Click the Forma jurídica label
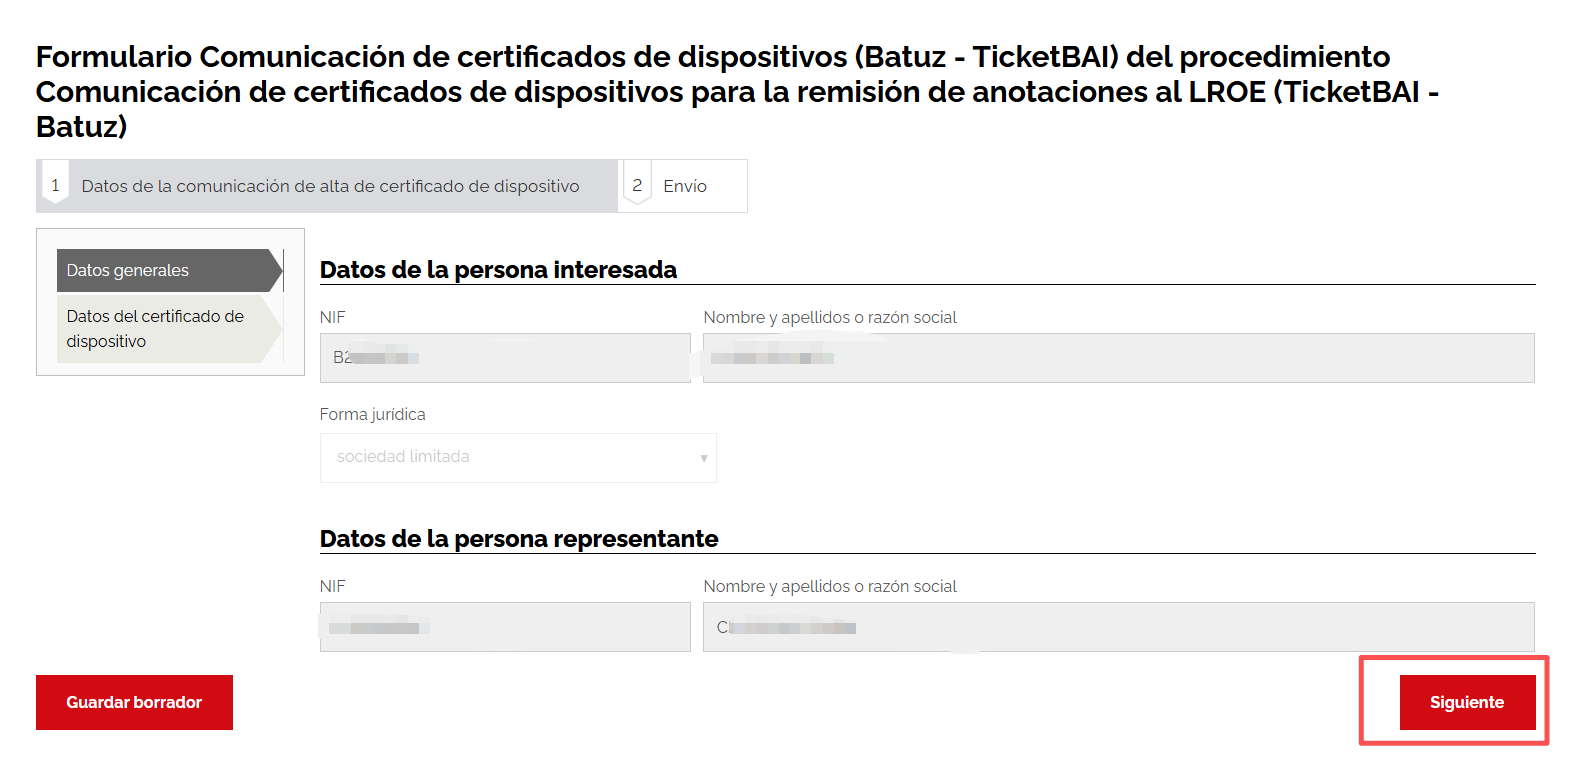This screenshot has width=1581, height=758. (x=372, y=414)
